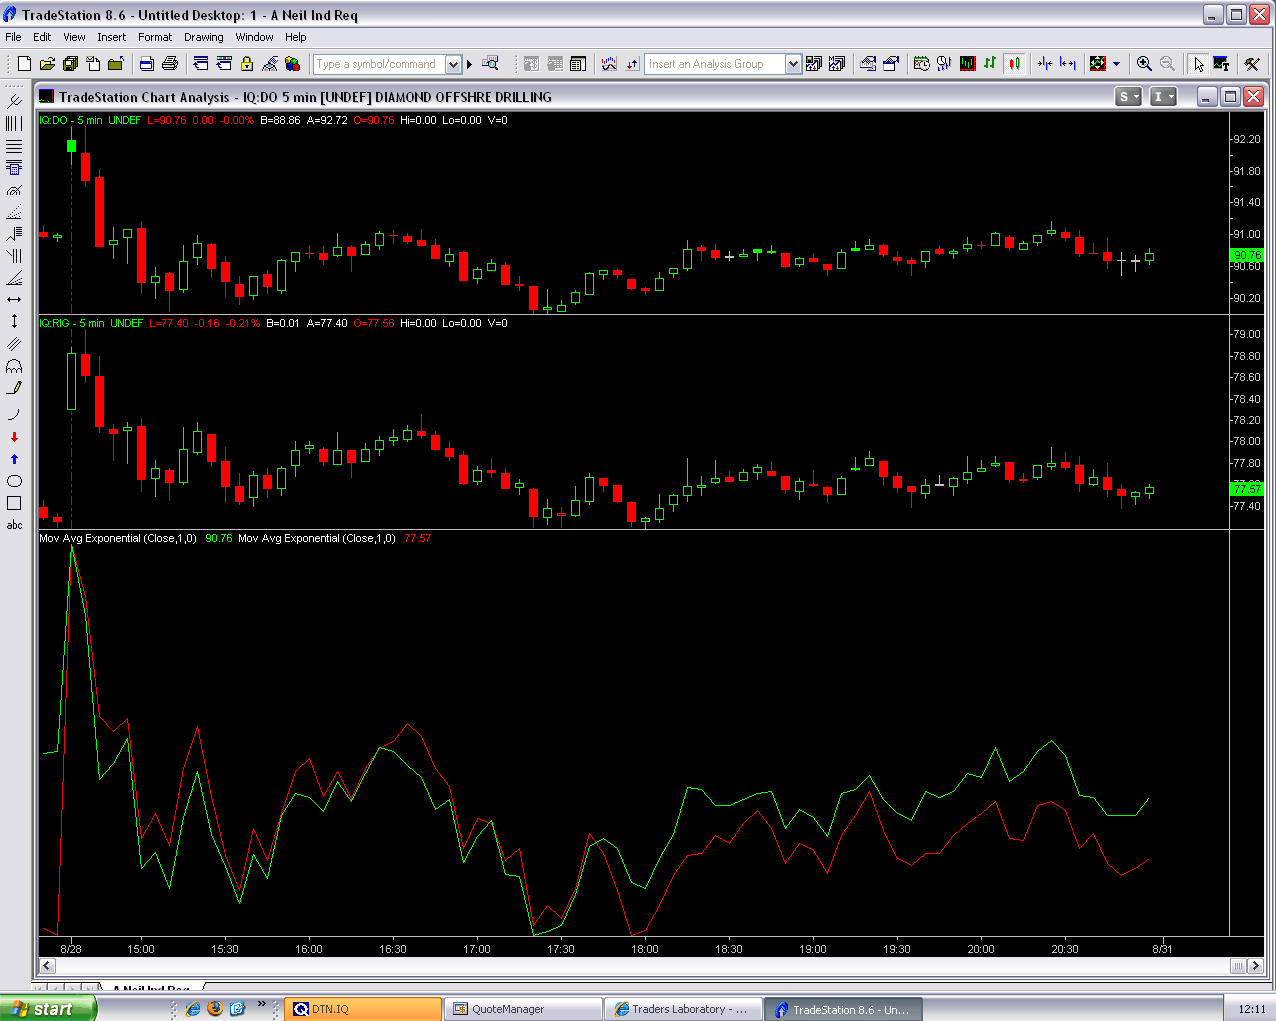
Task: Open the Insert menu
Action: (x=112, y=37)
